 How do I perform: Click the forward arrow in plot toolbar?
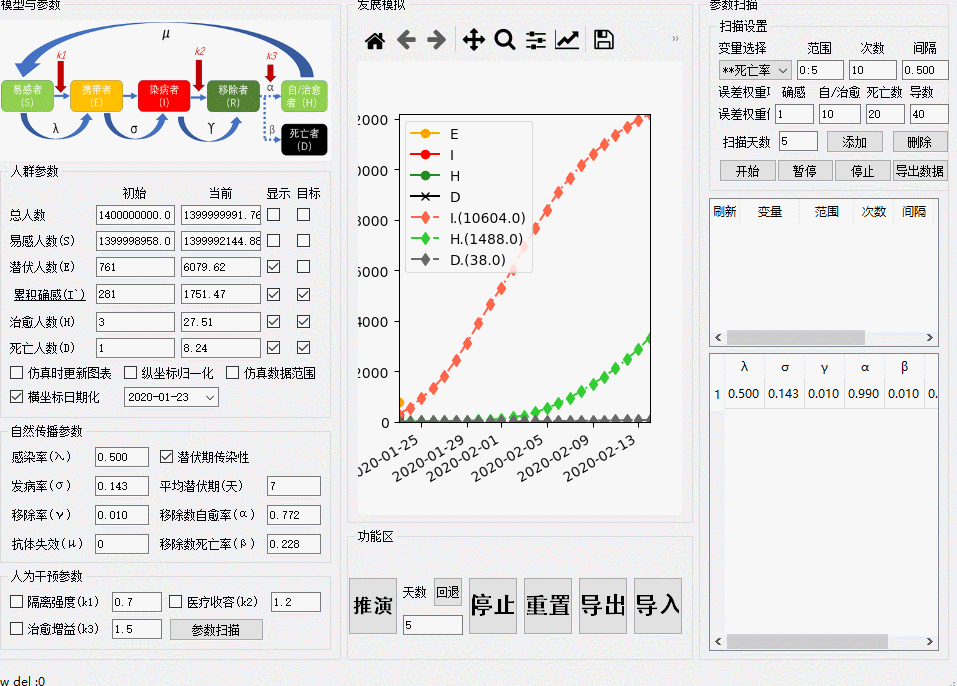[436, 40]
